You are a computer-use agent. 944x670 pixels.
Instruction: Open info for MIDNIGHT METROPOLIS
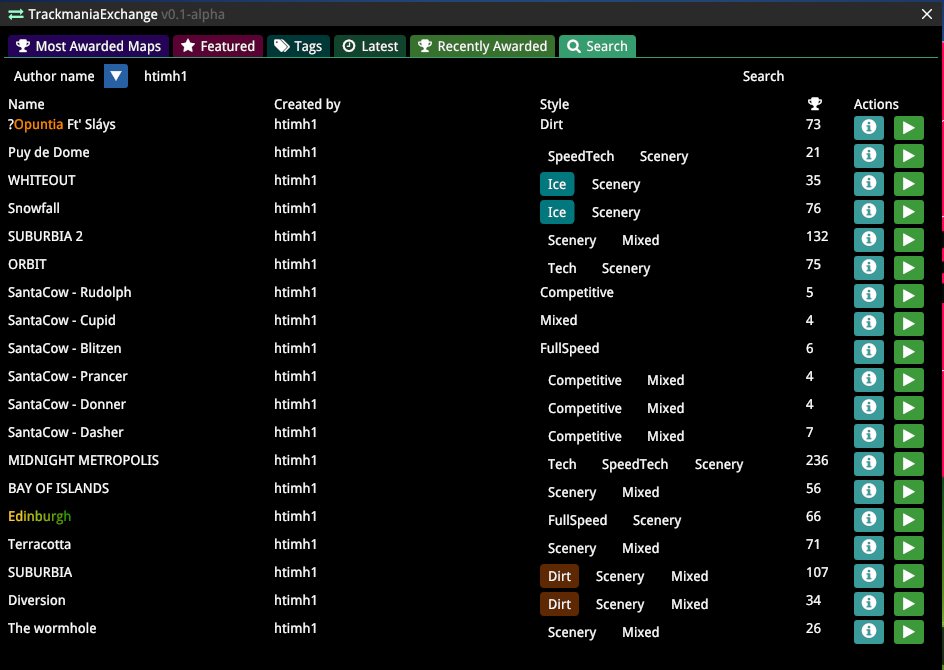(x=868, y=464)
